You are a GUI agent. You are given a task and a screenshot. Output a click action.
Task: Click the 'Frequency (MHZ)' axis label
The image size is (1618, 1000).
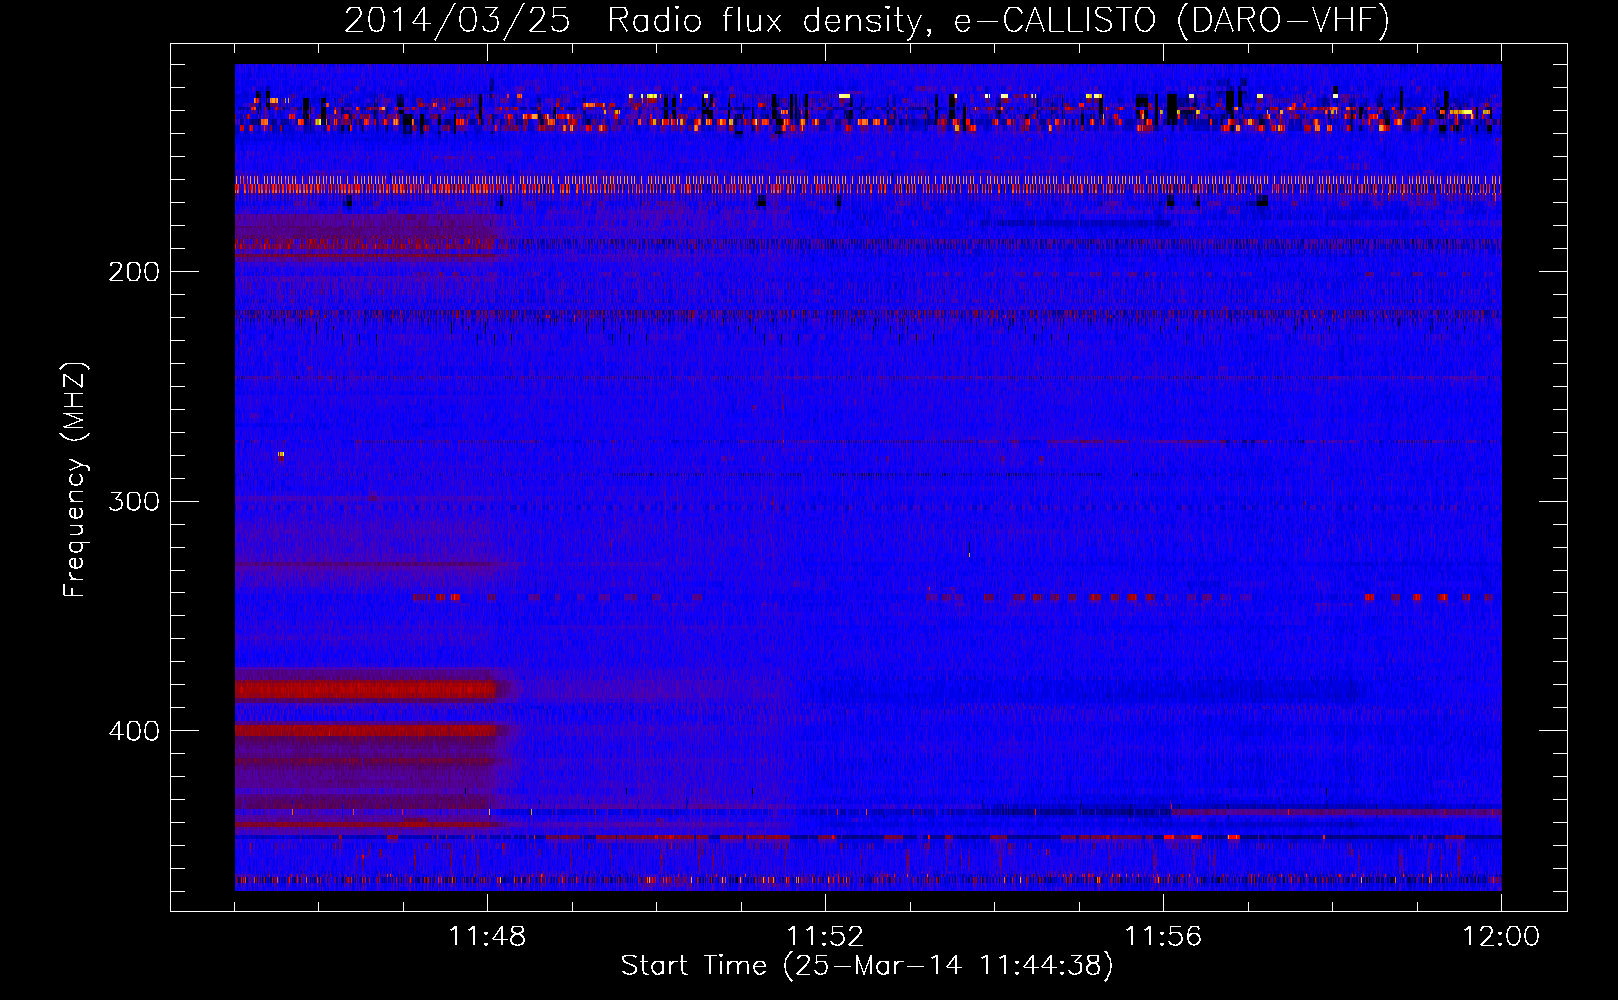75,480
